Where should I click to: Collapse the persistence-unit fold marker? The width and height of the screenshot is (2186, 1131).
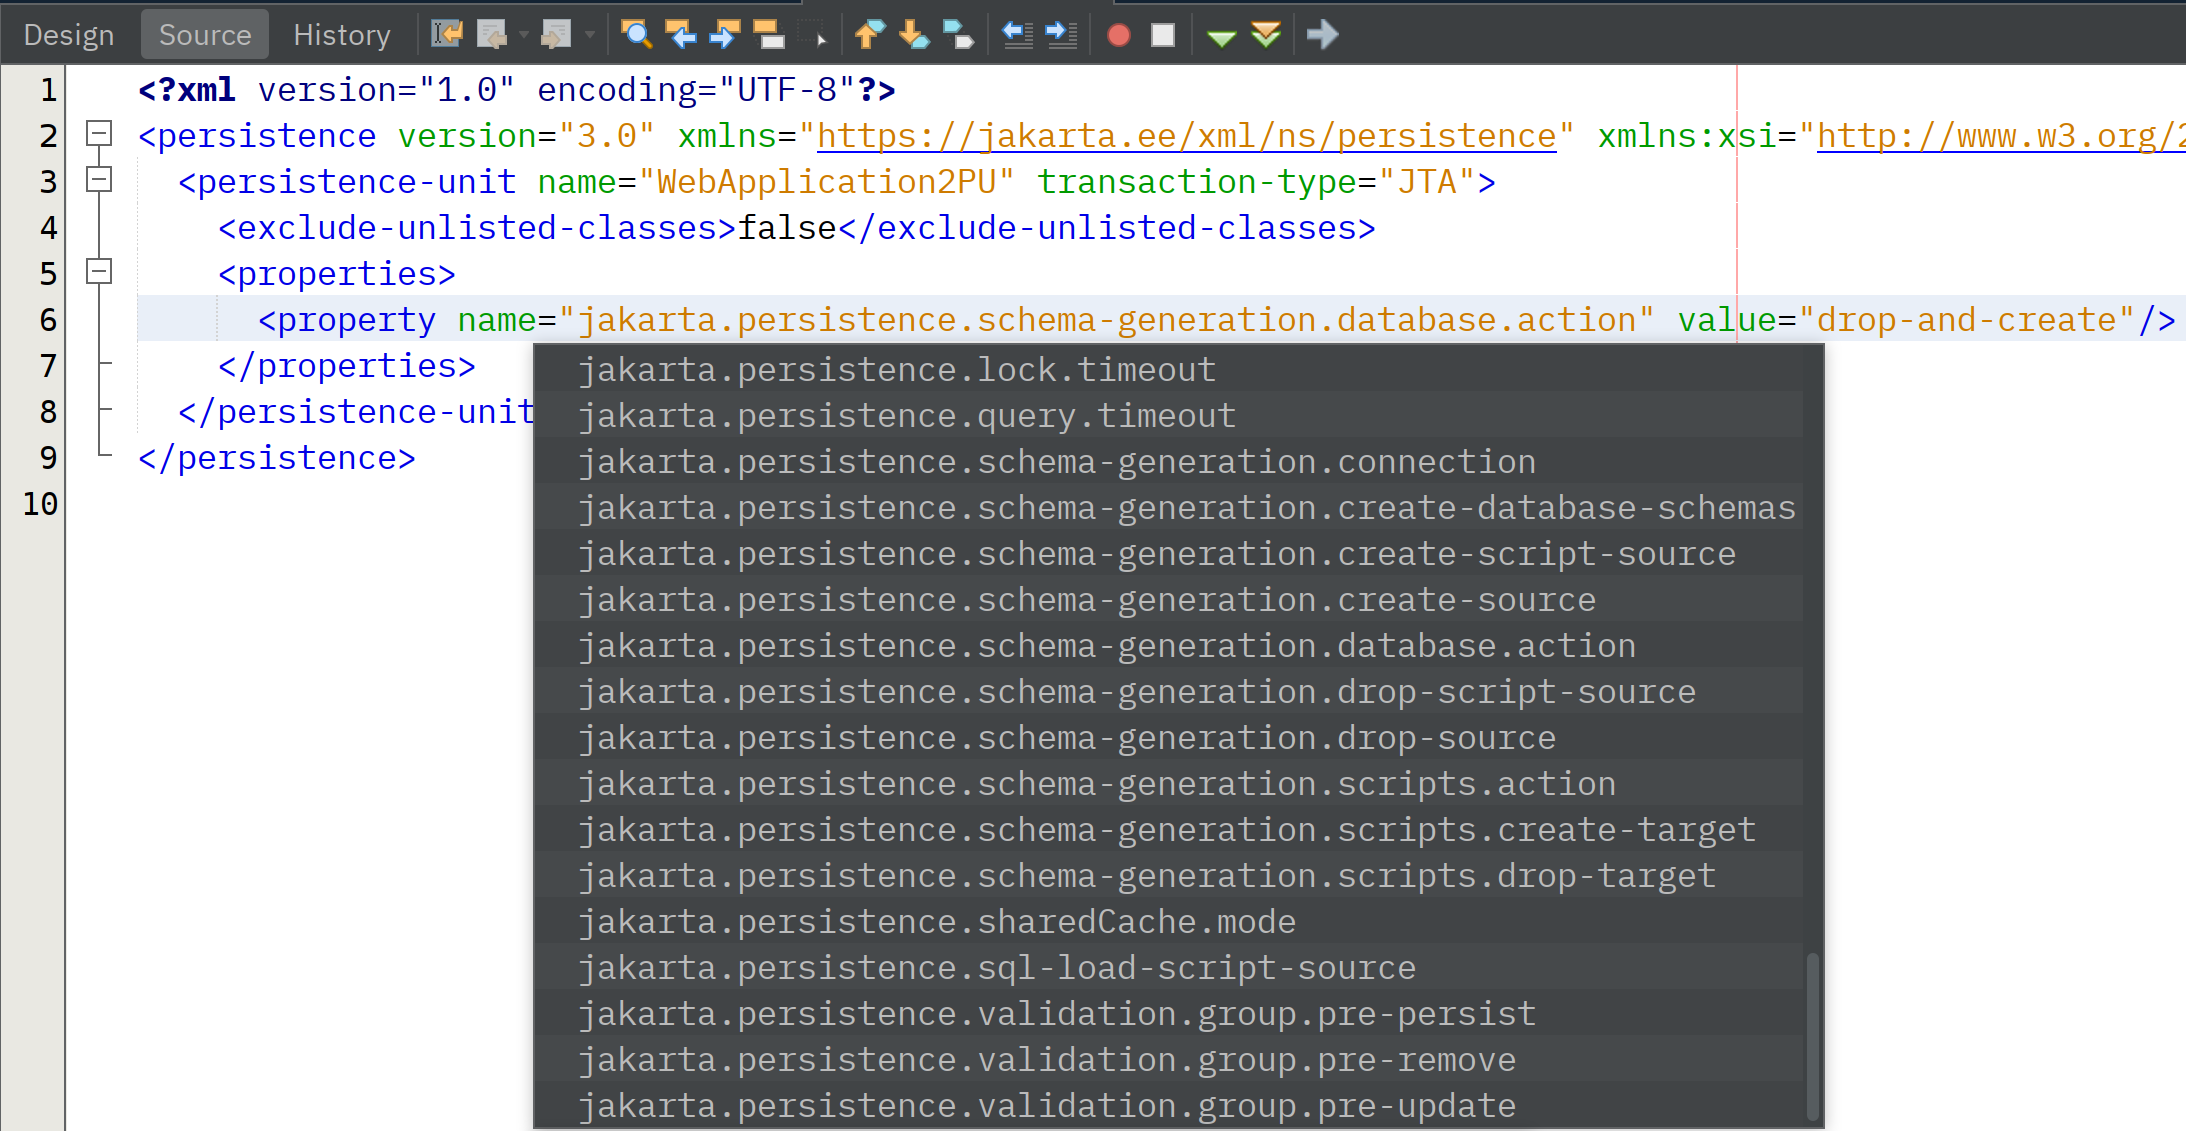pos(99,180)
